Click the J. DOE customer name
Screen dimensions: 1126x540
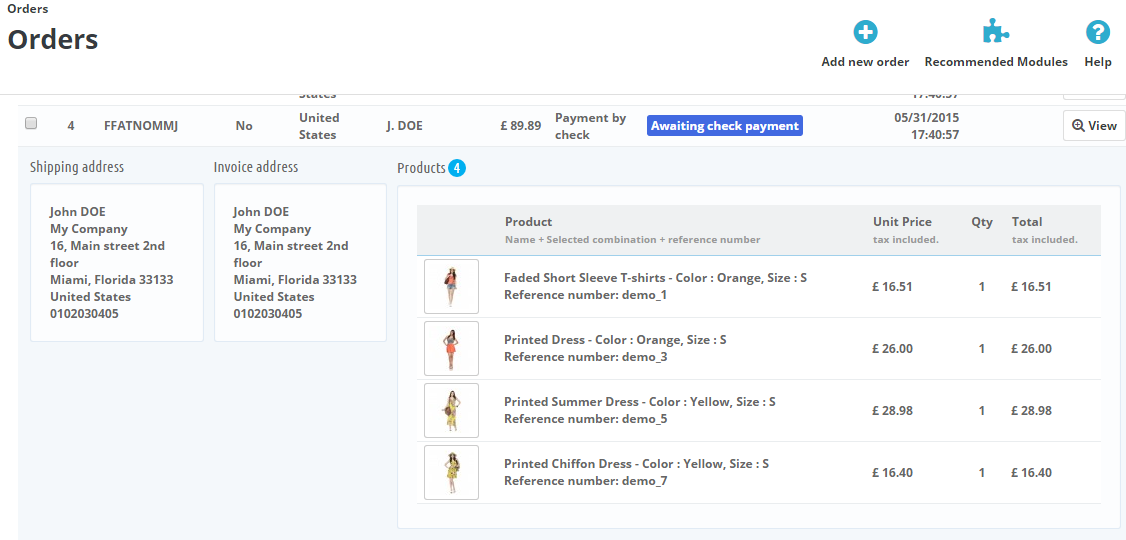click(404, 126)
